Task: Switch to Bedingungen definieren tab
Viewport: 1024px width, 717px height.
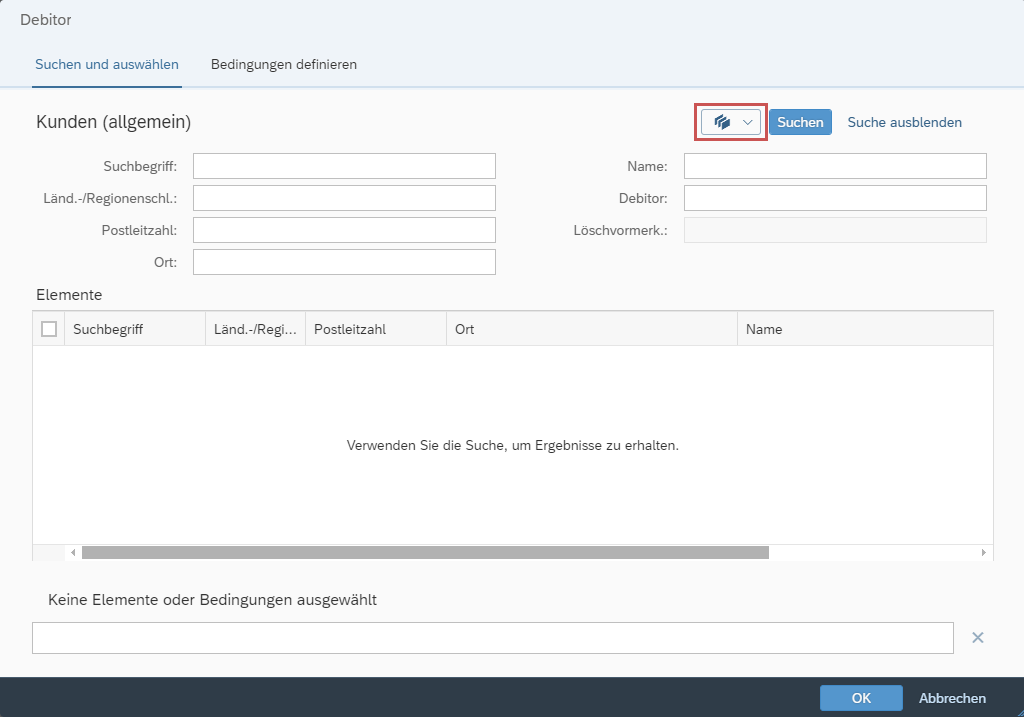Action: point(284,64)
